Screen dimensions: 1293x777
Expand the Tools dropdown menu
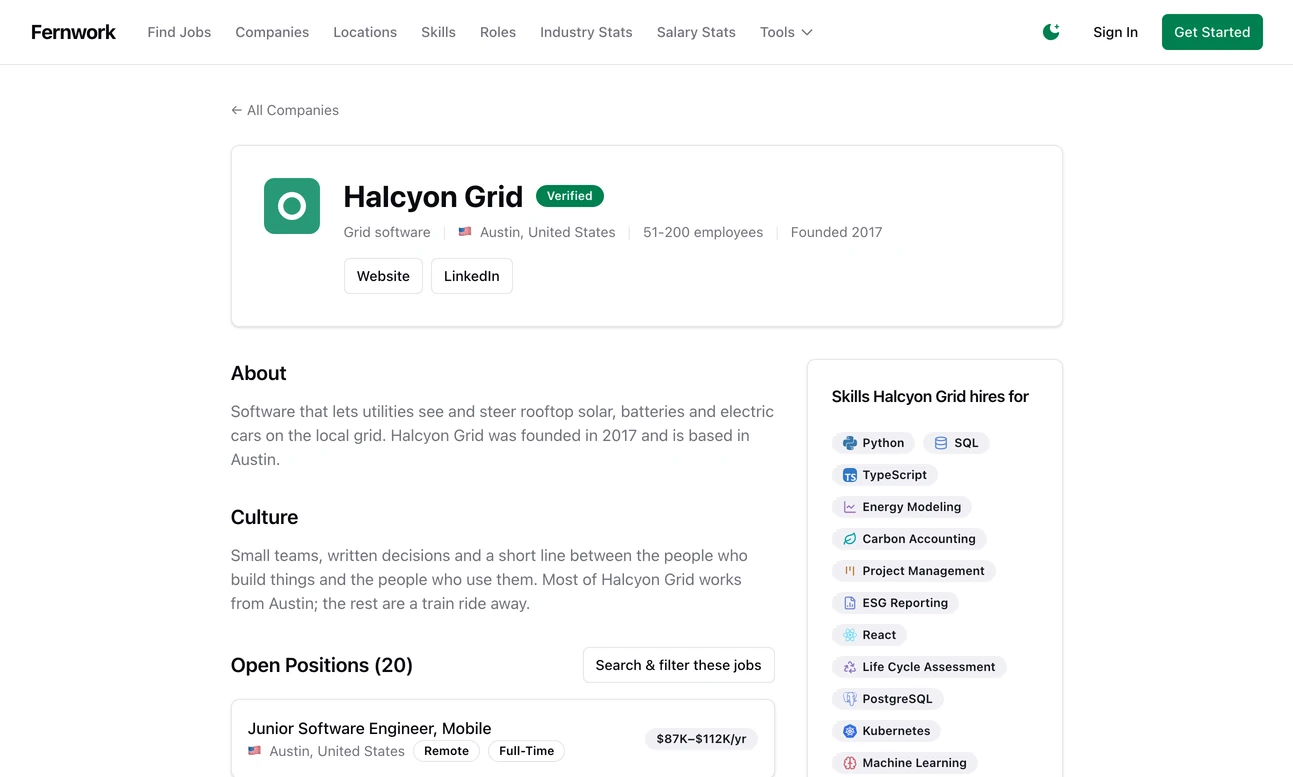[786, 32]
